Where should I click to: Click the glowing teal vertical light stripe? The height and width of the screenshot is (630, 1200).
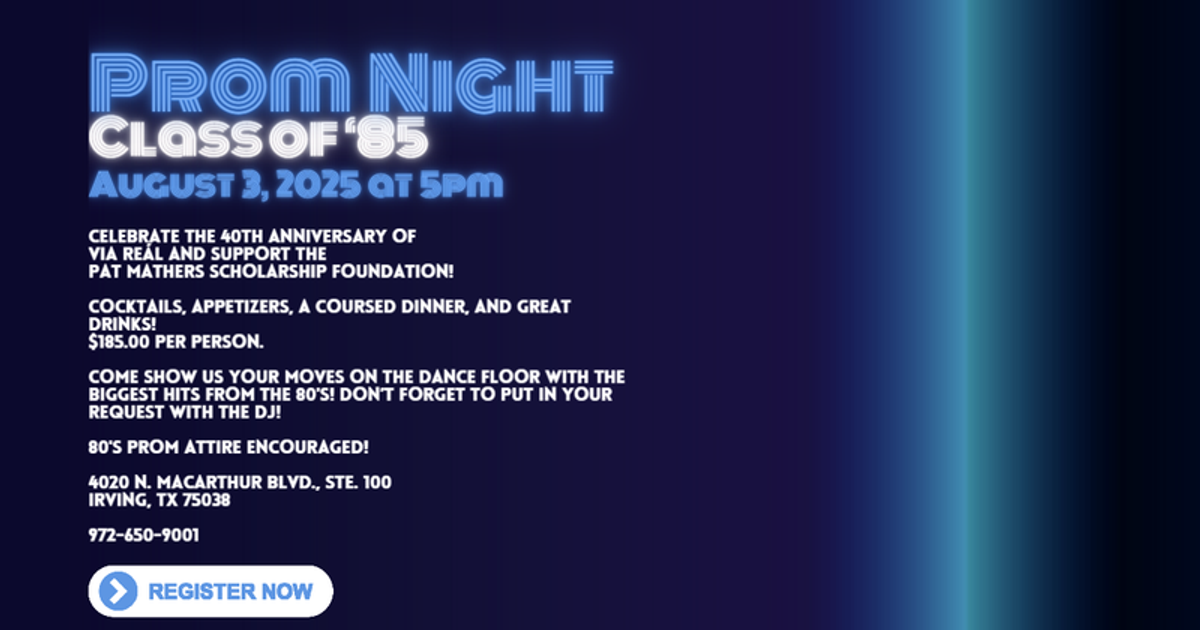tap(962, 315)
